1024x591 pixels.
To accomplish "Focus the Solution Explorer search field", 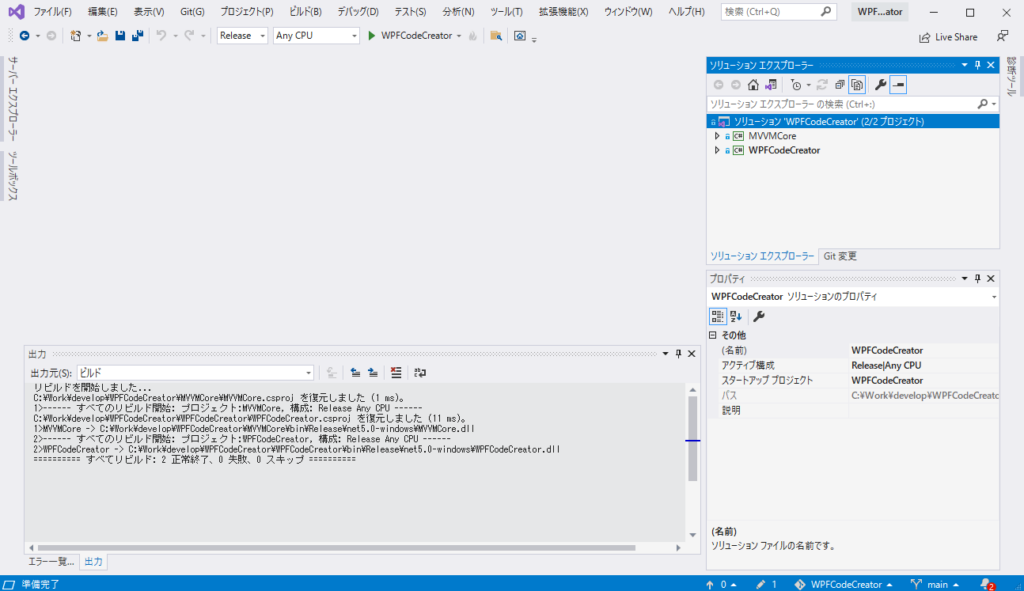I will (x=853, y=104).
